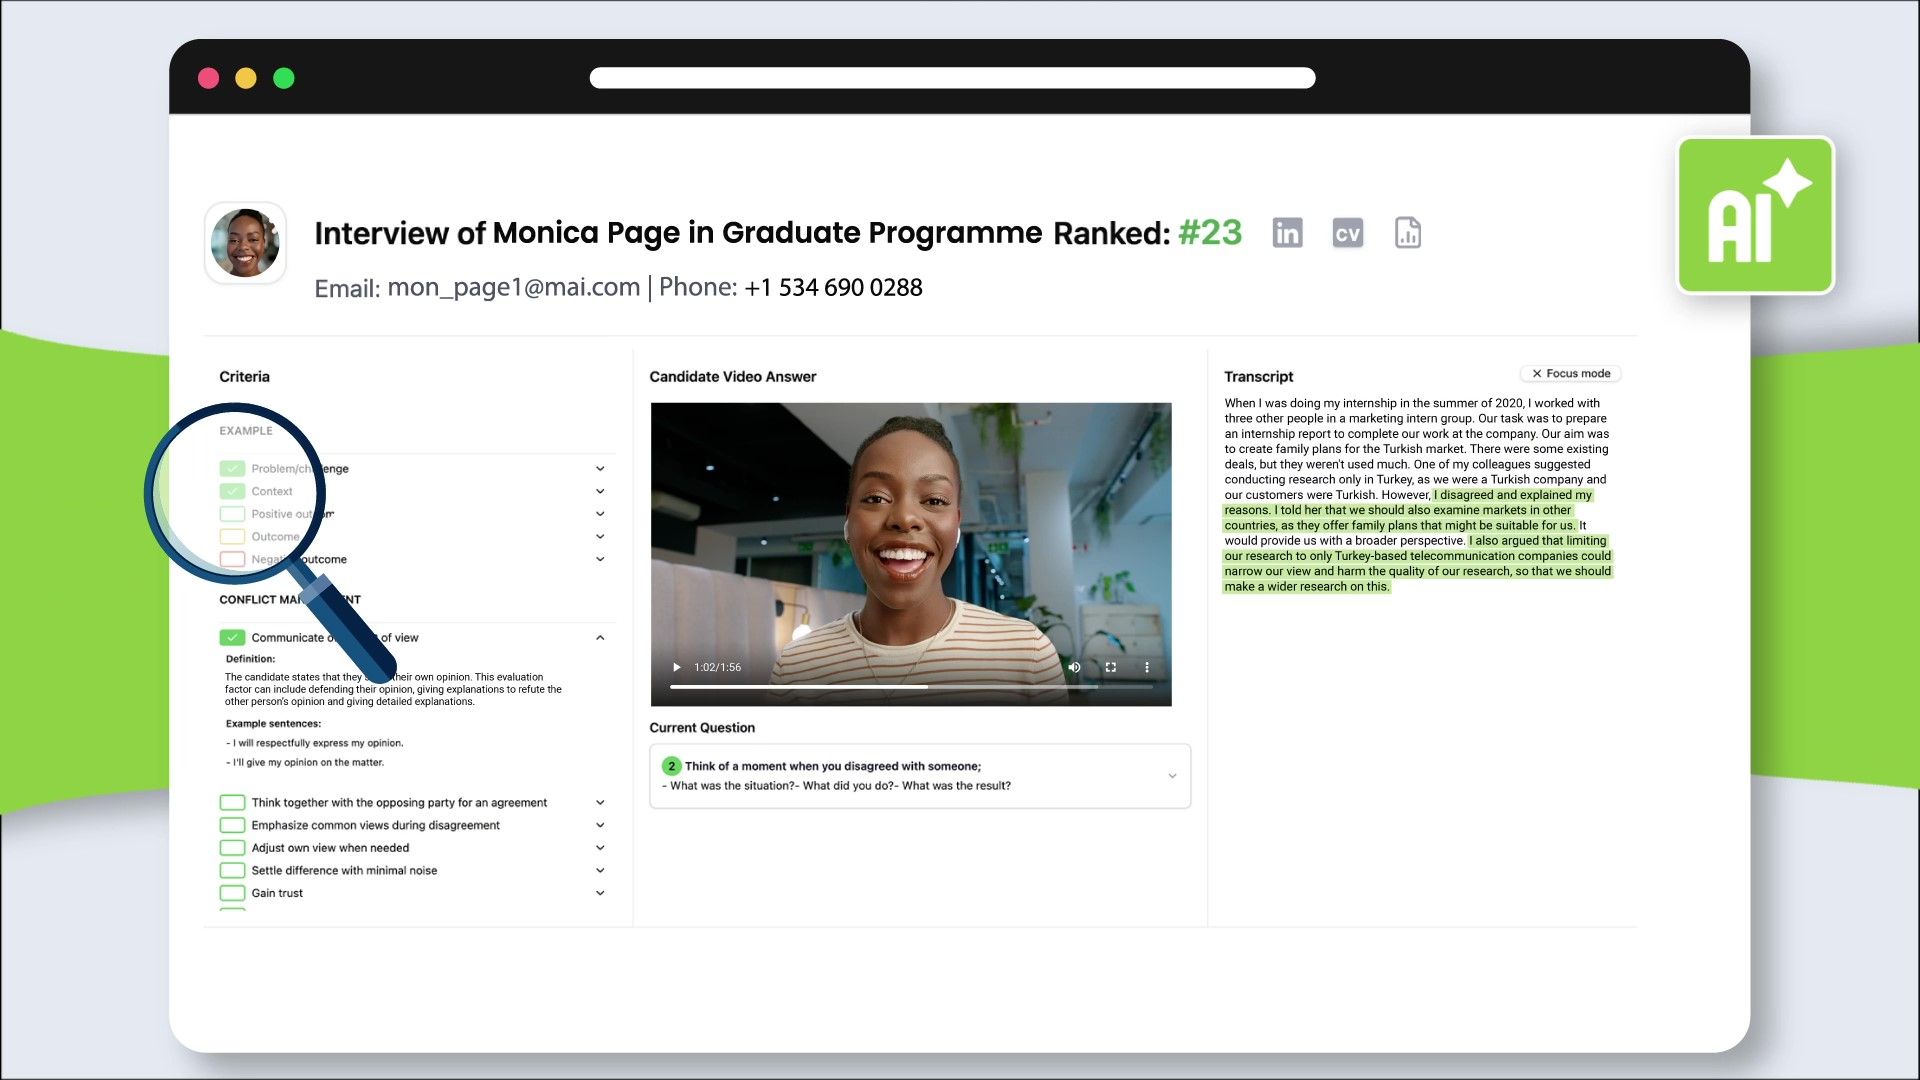Open the CV document icon
1920x1080 pixels.
tap(1347, 233)
